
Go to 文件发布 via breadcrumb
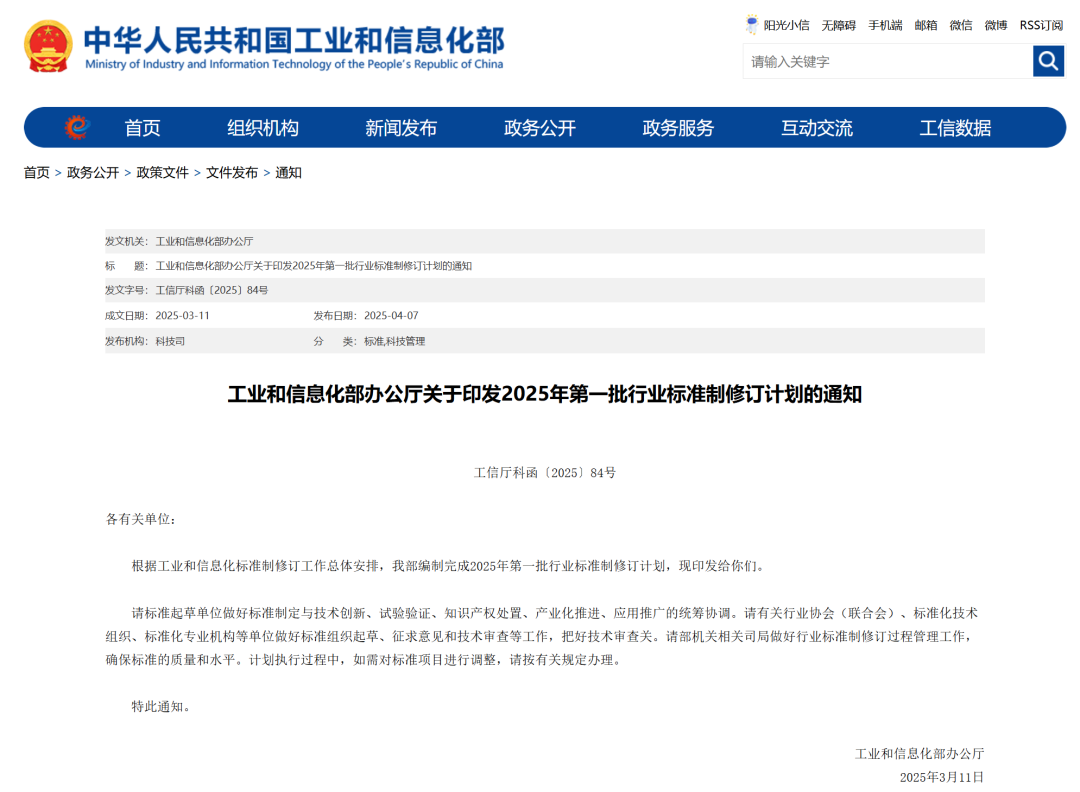[x=232, y=173]
